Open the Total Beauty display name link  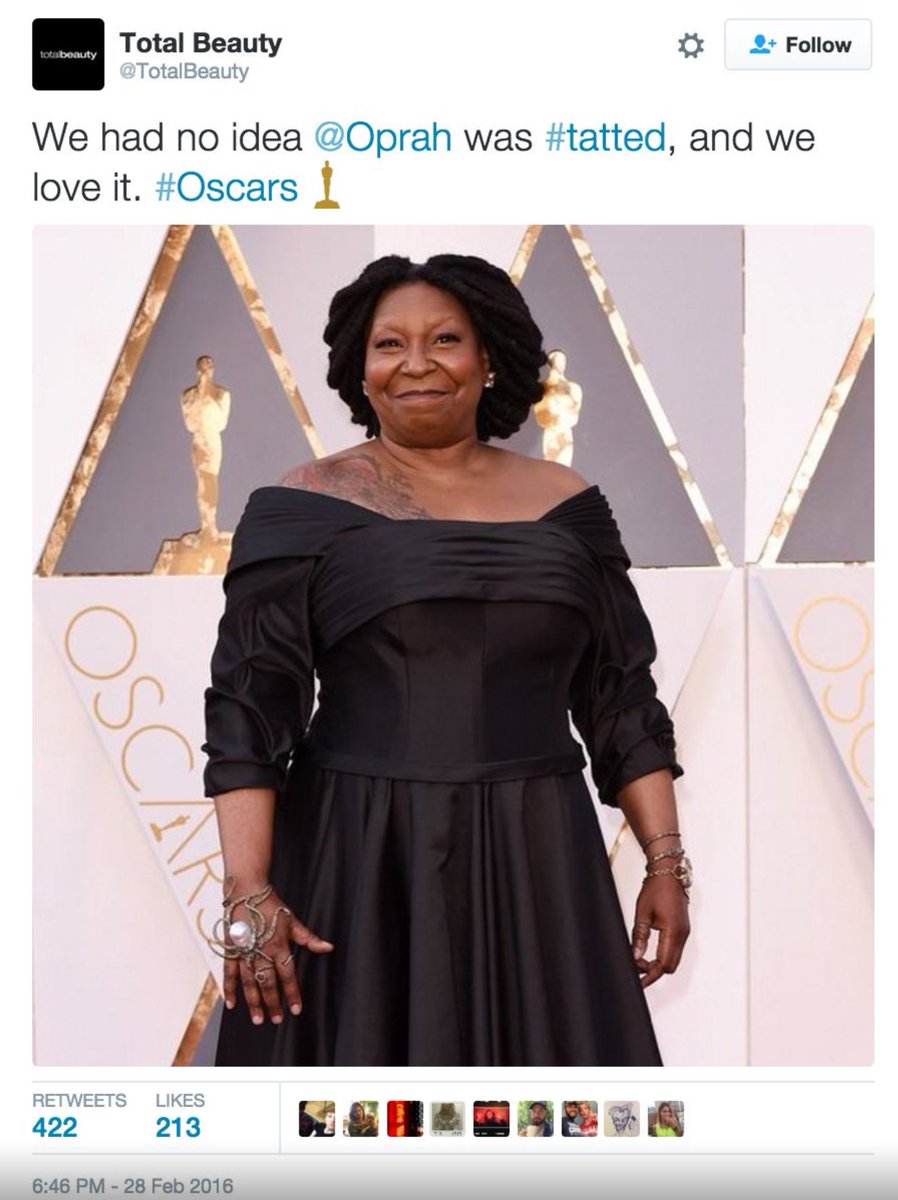(201, 43)
